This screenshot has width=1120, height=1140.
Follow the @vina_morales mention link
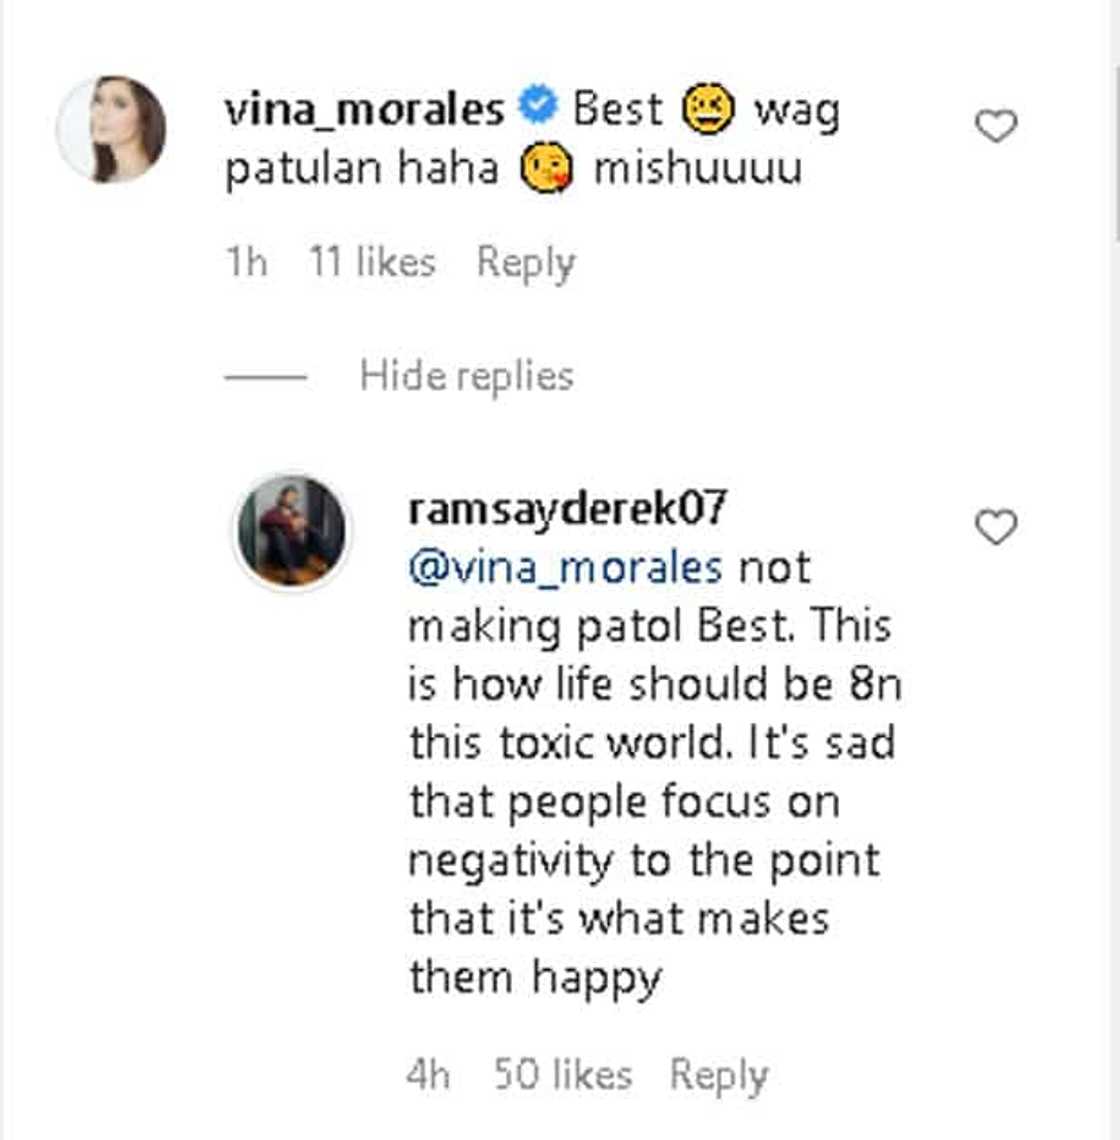565,568
